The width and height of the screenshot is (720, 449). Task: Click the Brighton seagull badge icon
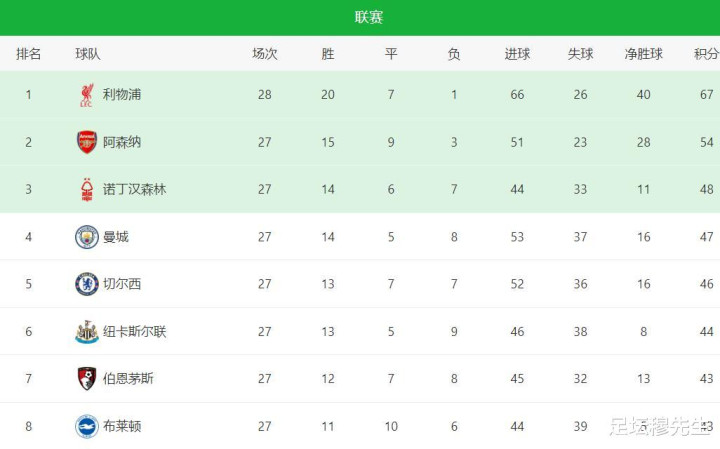[x=87, y=426]
